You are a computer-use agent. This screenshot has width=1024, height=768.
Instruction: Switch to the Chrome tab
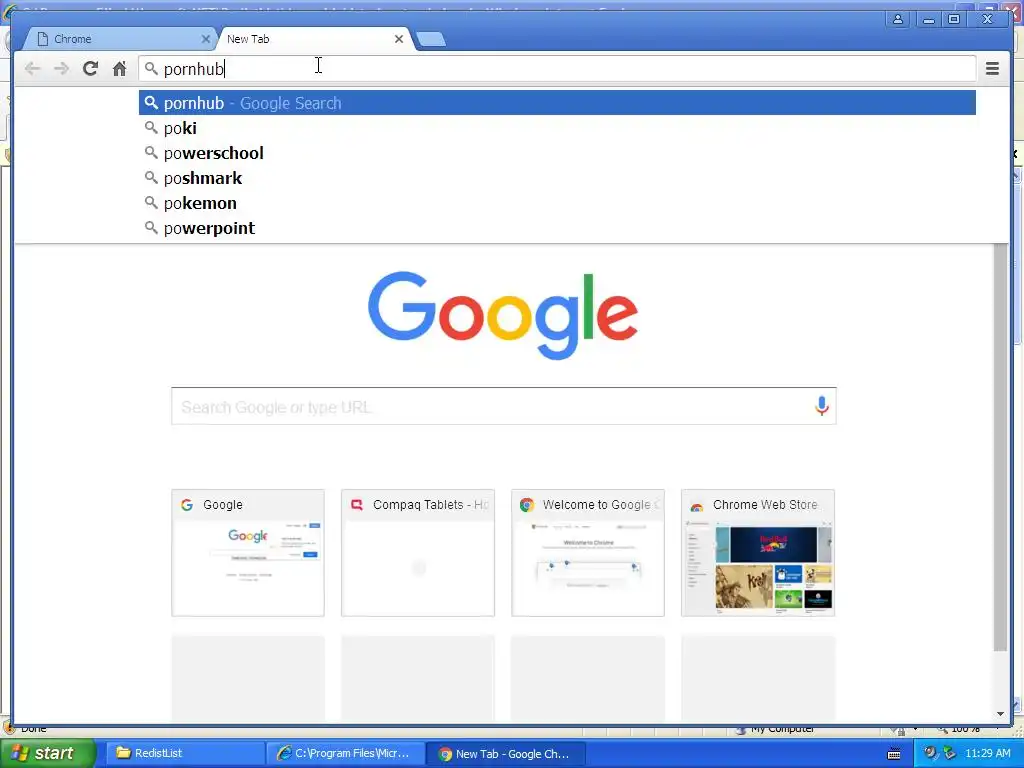118,39
